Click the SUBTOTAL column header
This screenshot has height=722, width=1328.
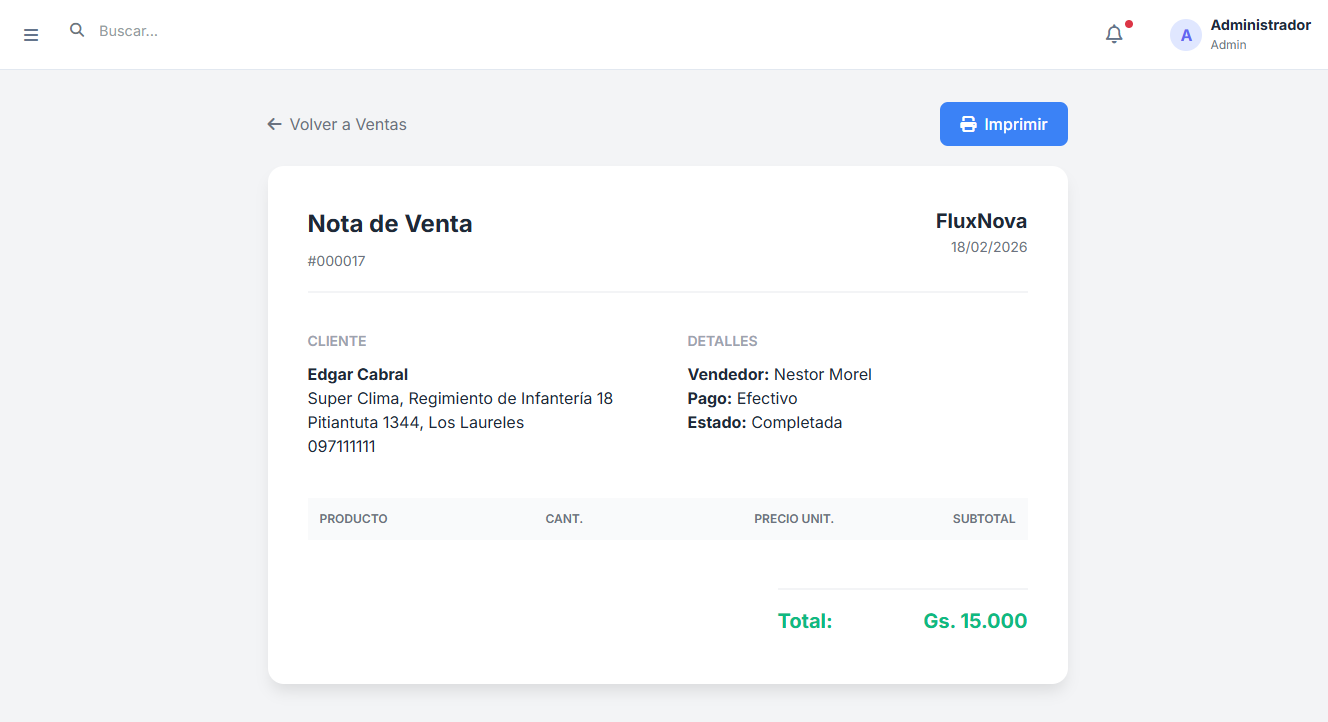coord(983,519)
